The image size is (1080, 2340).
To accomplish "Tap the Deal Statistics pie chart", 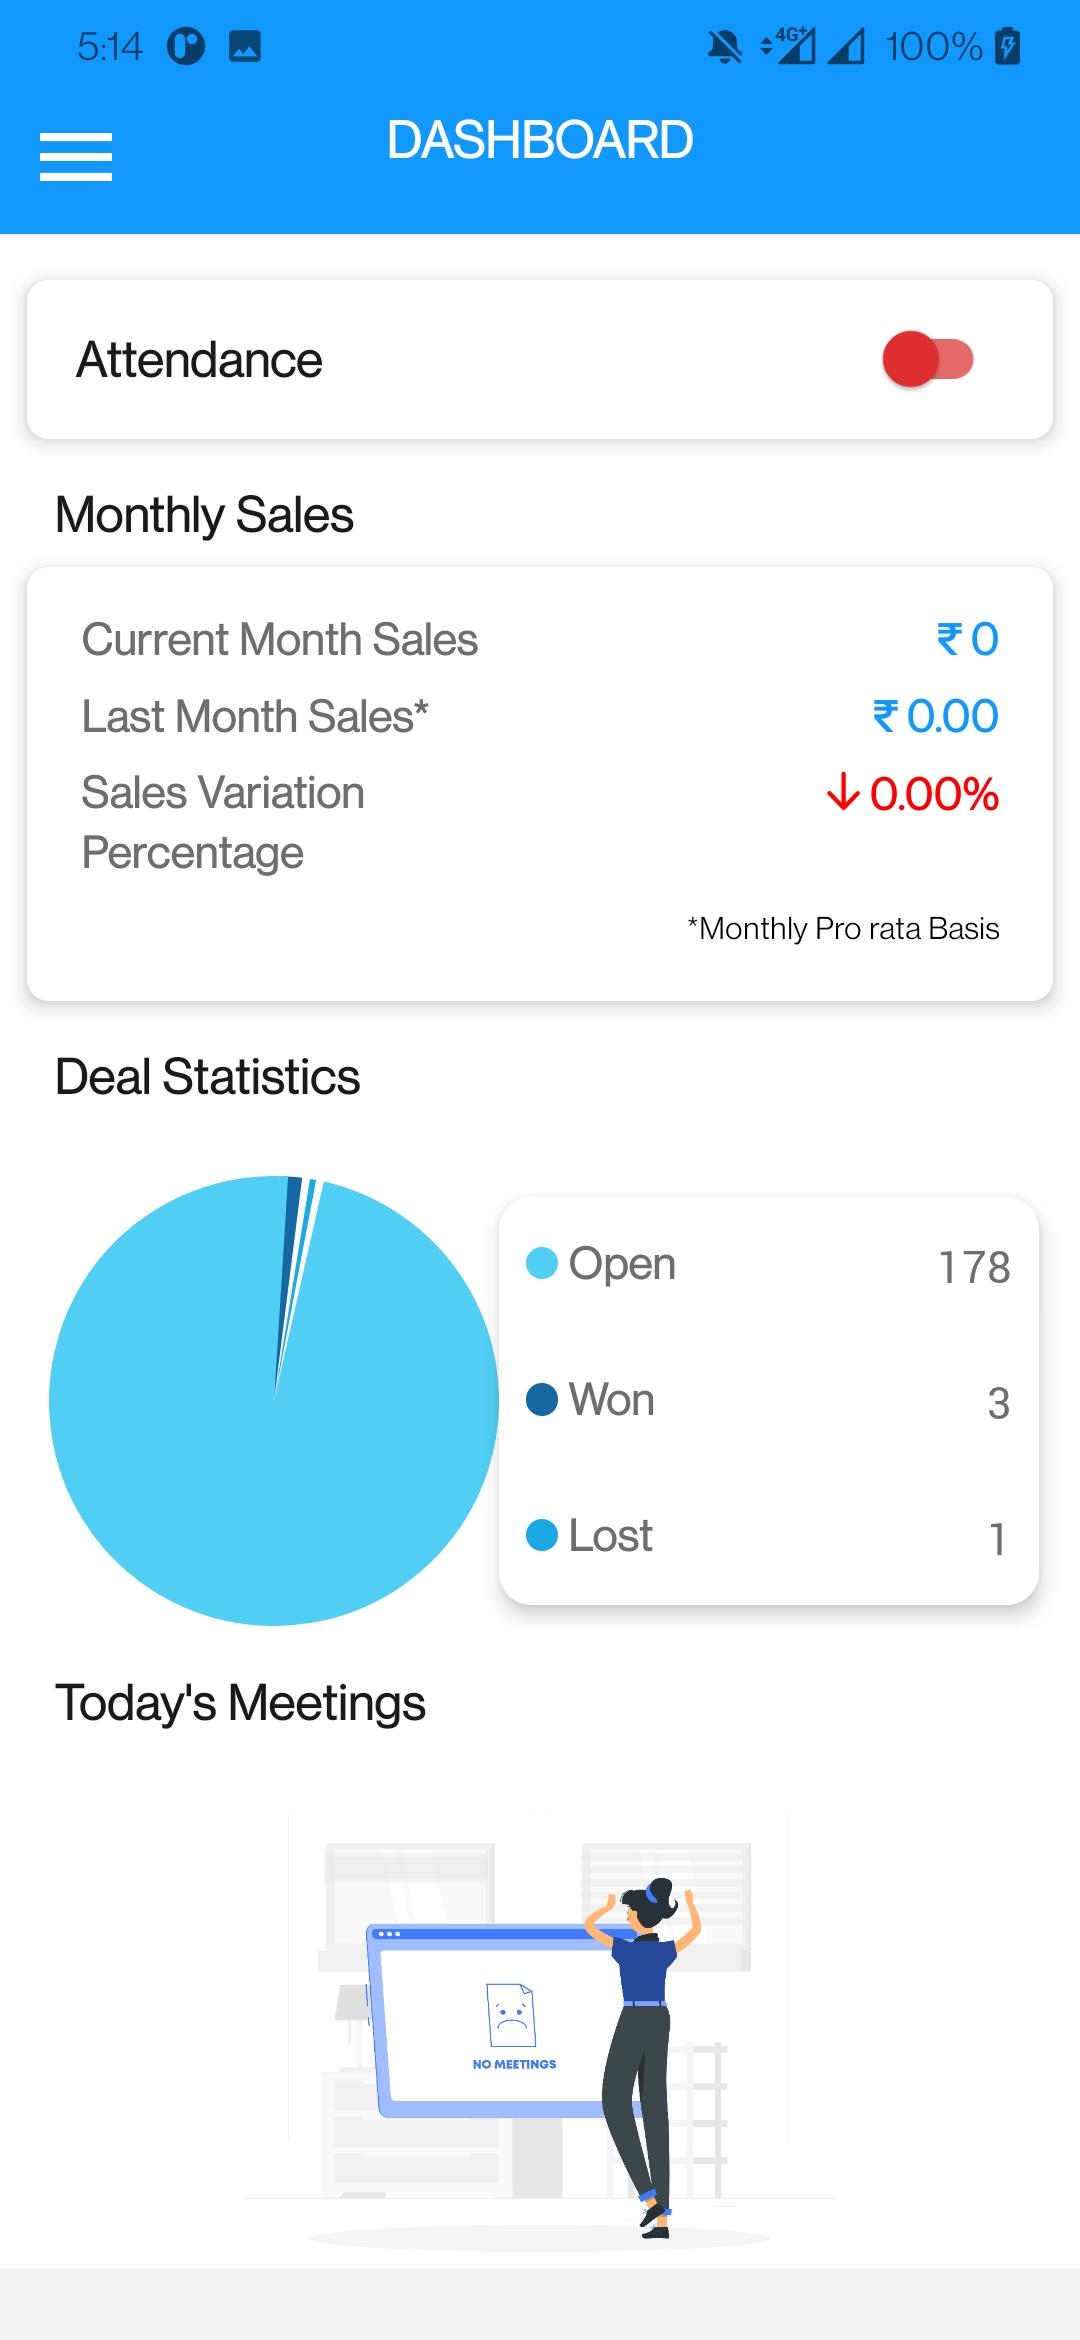I will tap(274, 1400).
